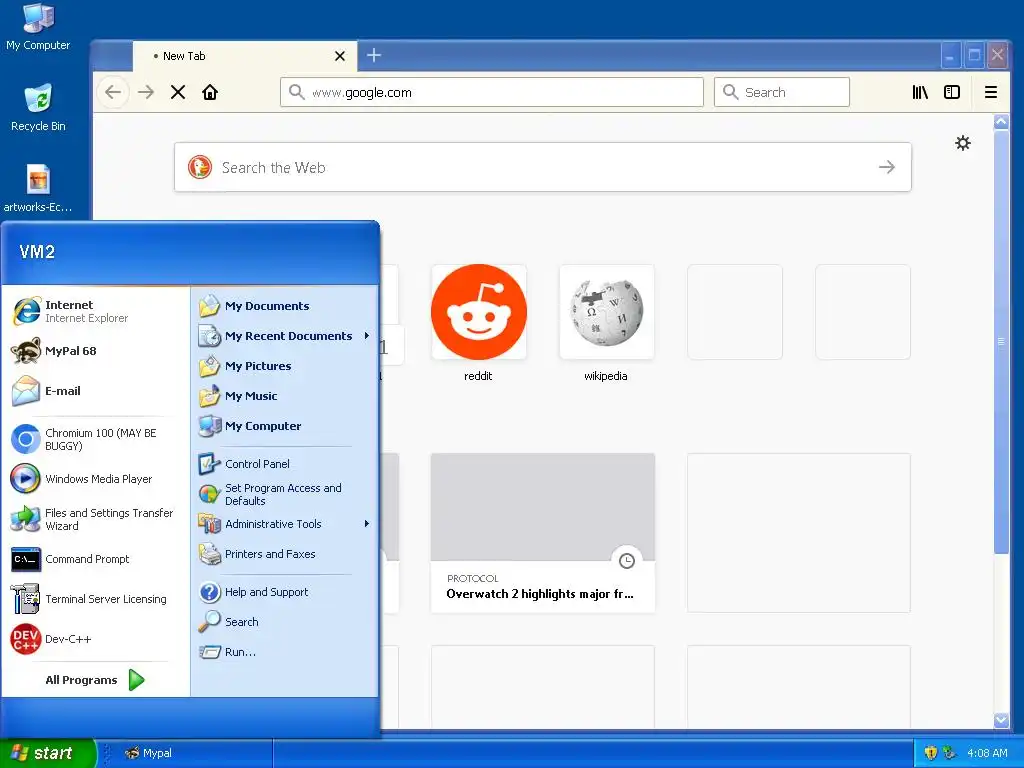Viewport: 1024px width, 768px height.
Task: Open Terminal Server Licensing
Action: pyautogui.click(x=95, y=599)
